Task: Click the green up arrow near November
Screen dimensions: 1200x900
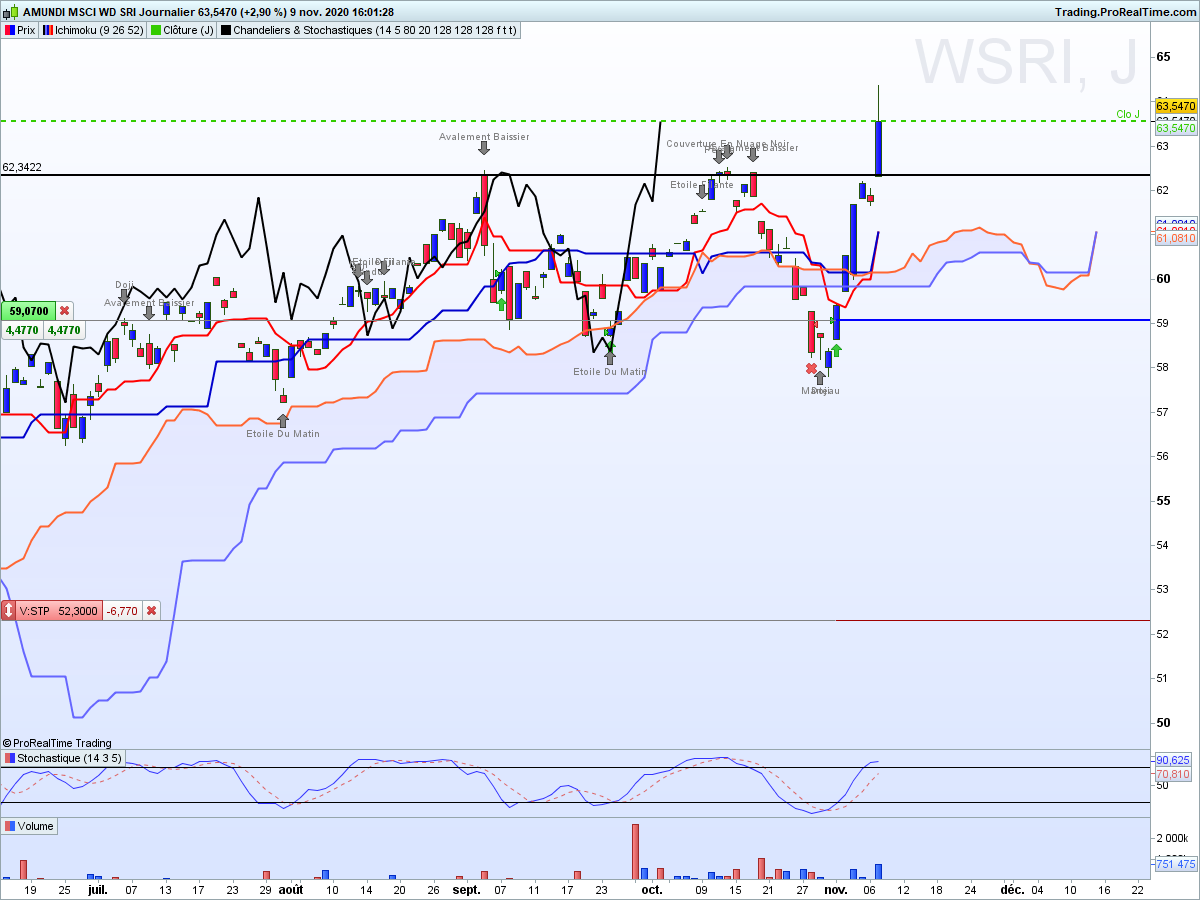Action: [x=836, y=350]
